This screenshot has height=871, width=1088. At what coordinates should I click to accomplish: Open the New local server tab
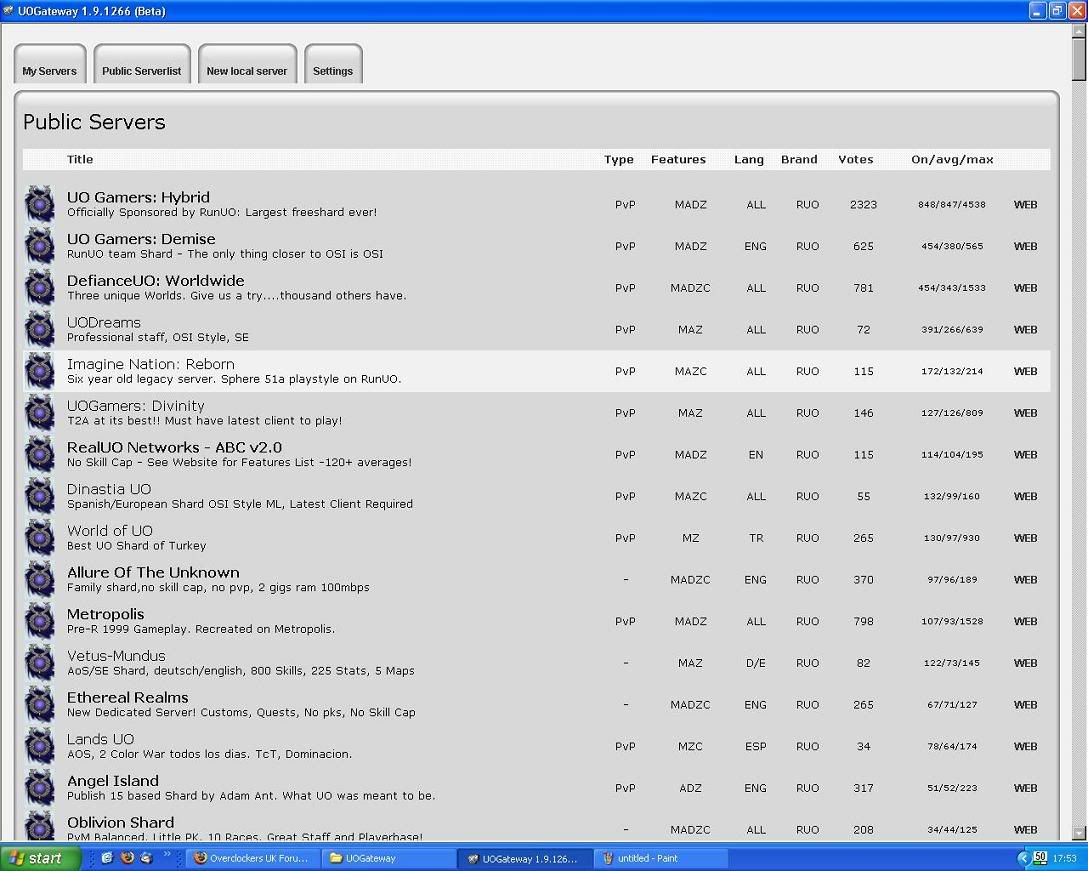click(x=247, y=64)
